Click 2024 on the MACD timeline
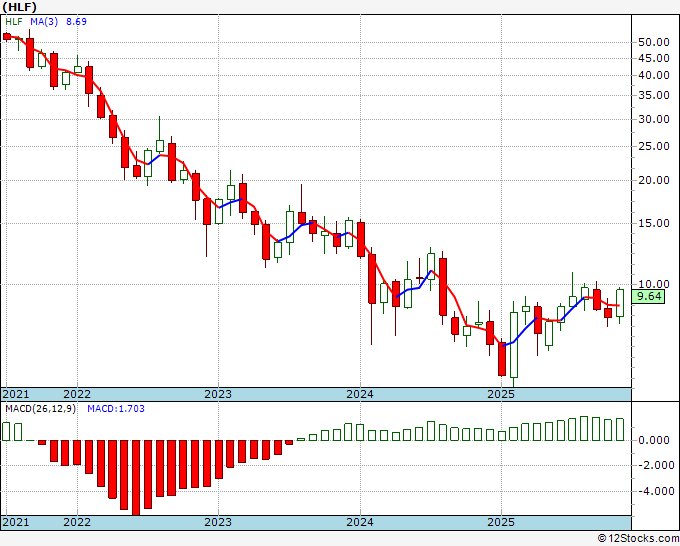This screenshot has height=546, width=680. [x=360, y=522]
